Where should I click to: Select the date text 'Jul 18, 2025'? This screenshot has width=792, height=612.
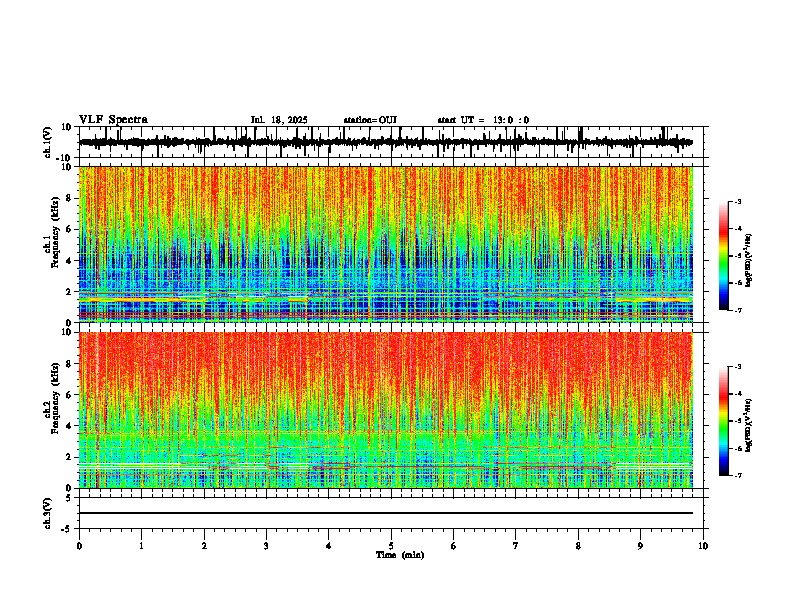[279, 120]
